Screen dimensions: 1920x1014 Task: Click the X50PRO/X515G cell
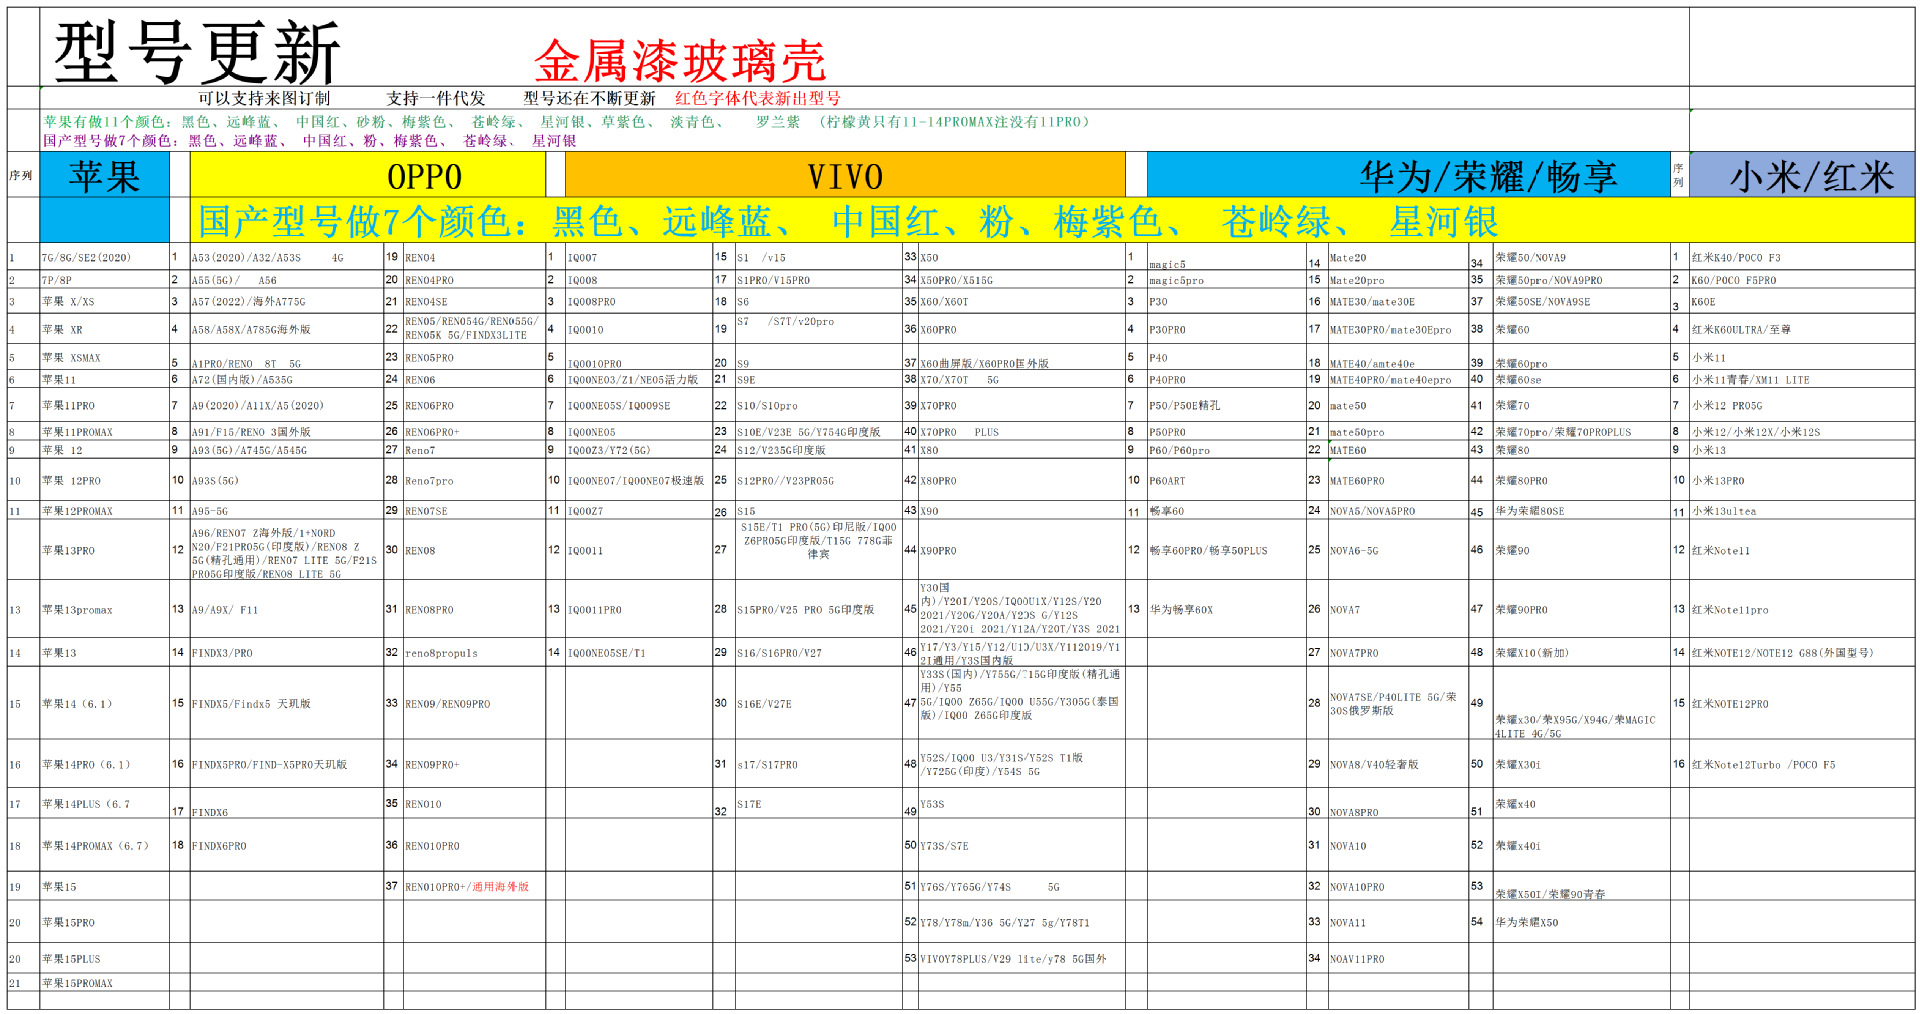1021,280
